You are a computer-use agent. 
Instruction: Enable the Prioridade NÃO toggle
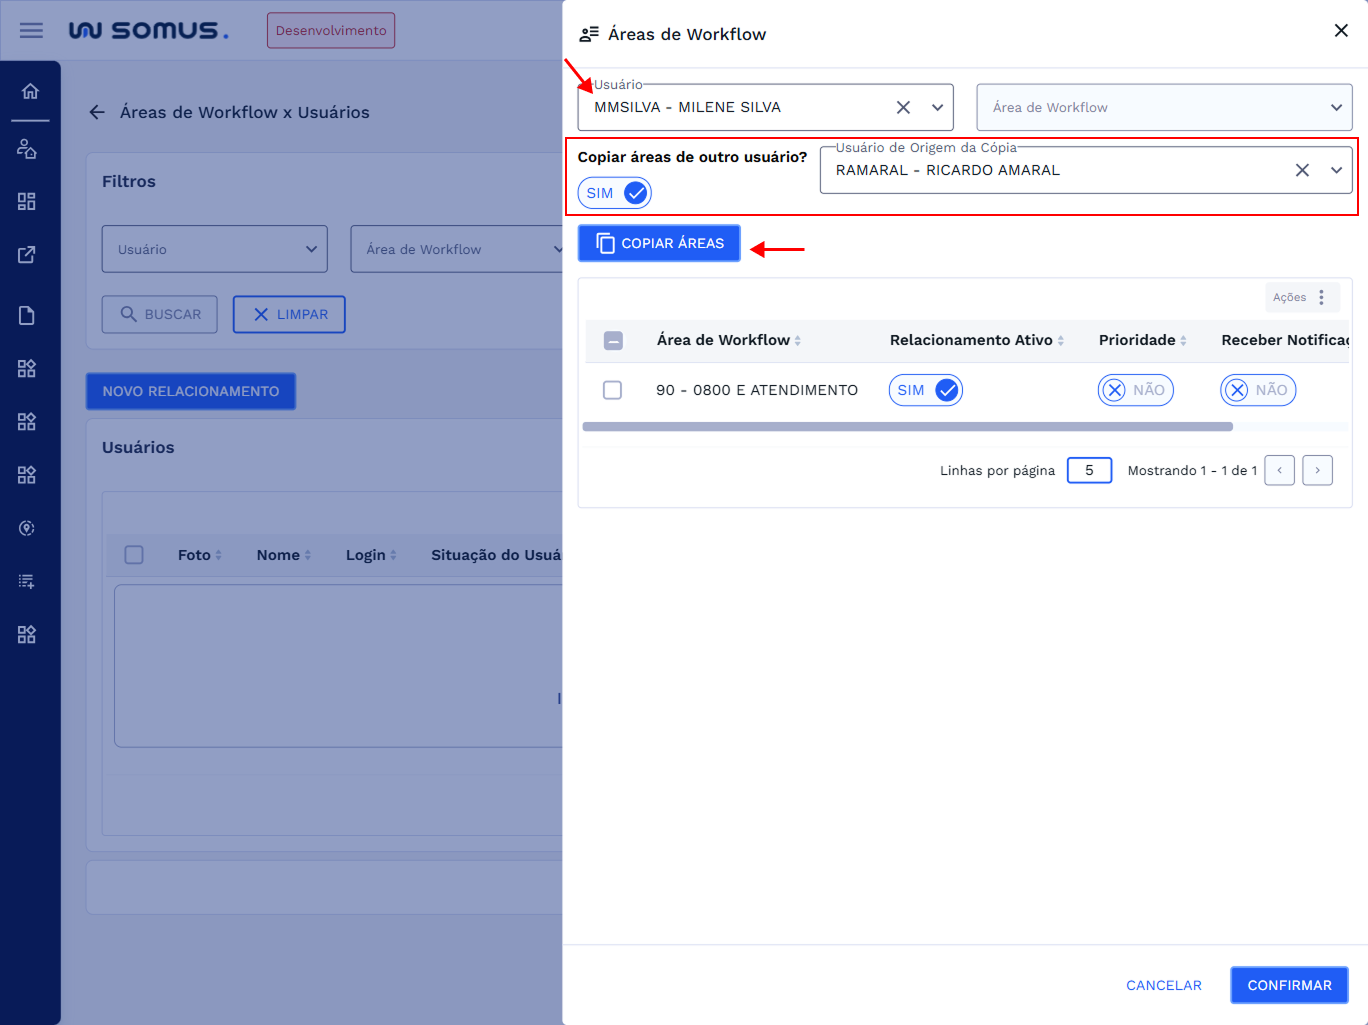point(1135,390)
